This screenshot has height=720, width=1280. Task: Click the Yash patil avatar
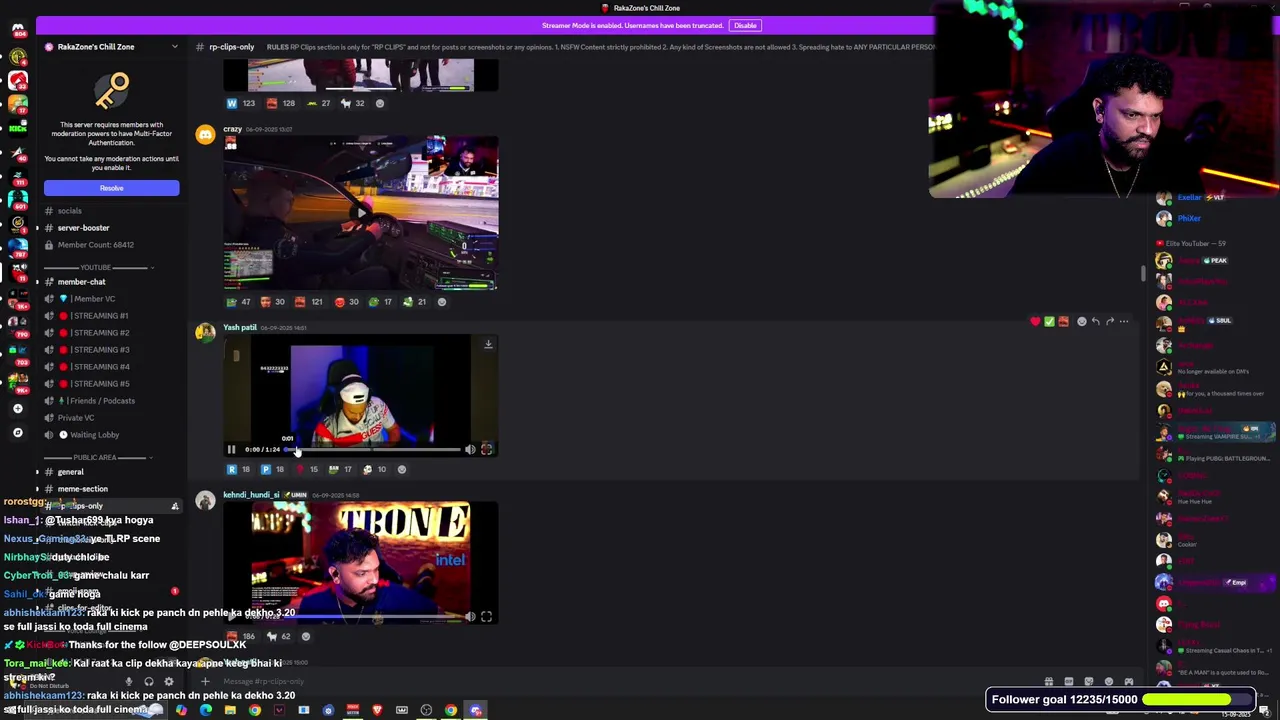coord(205,333)
